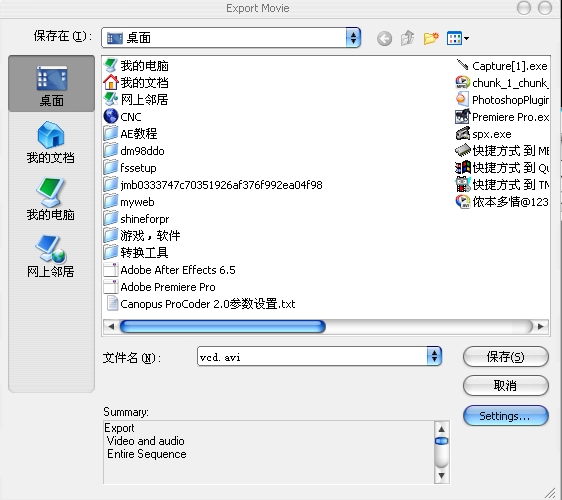Go up one folder level
562x500 pixels.
pyautogui.click(x=408, y=38)
